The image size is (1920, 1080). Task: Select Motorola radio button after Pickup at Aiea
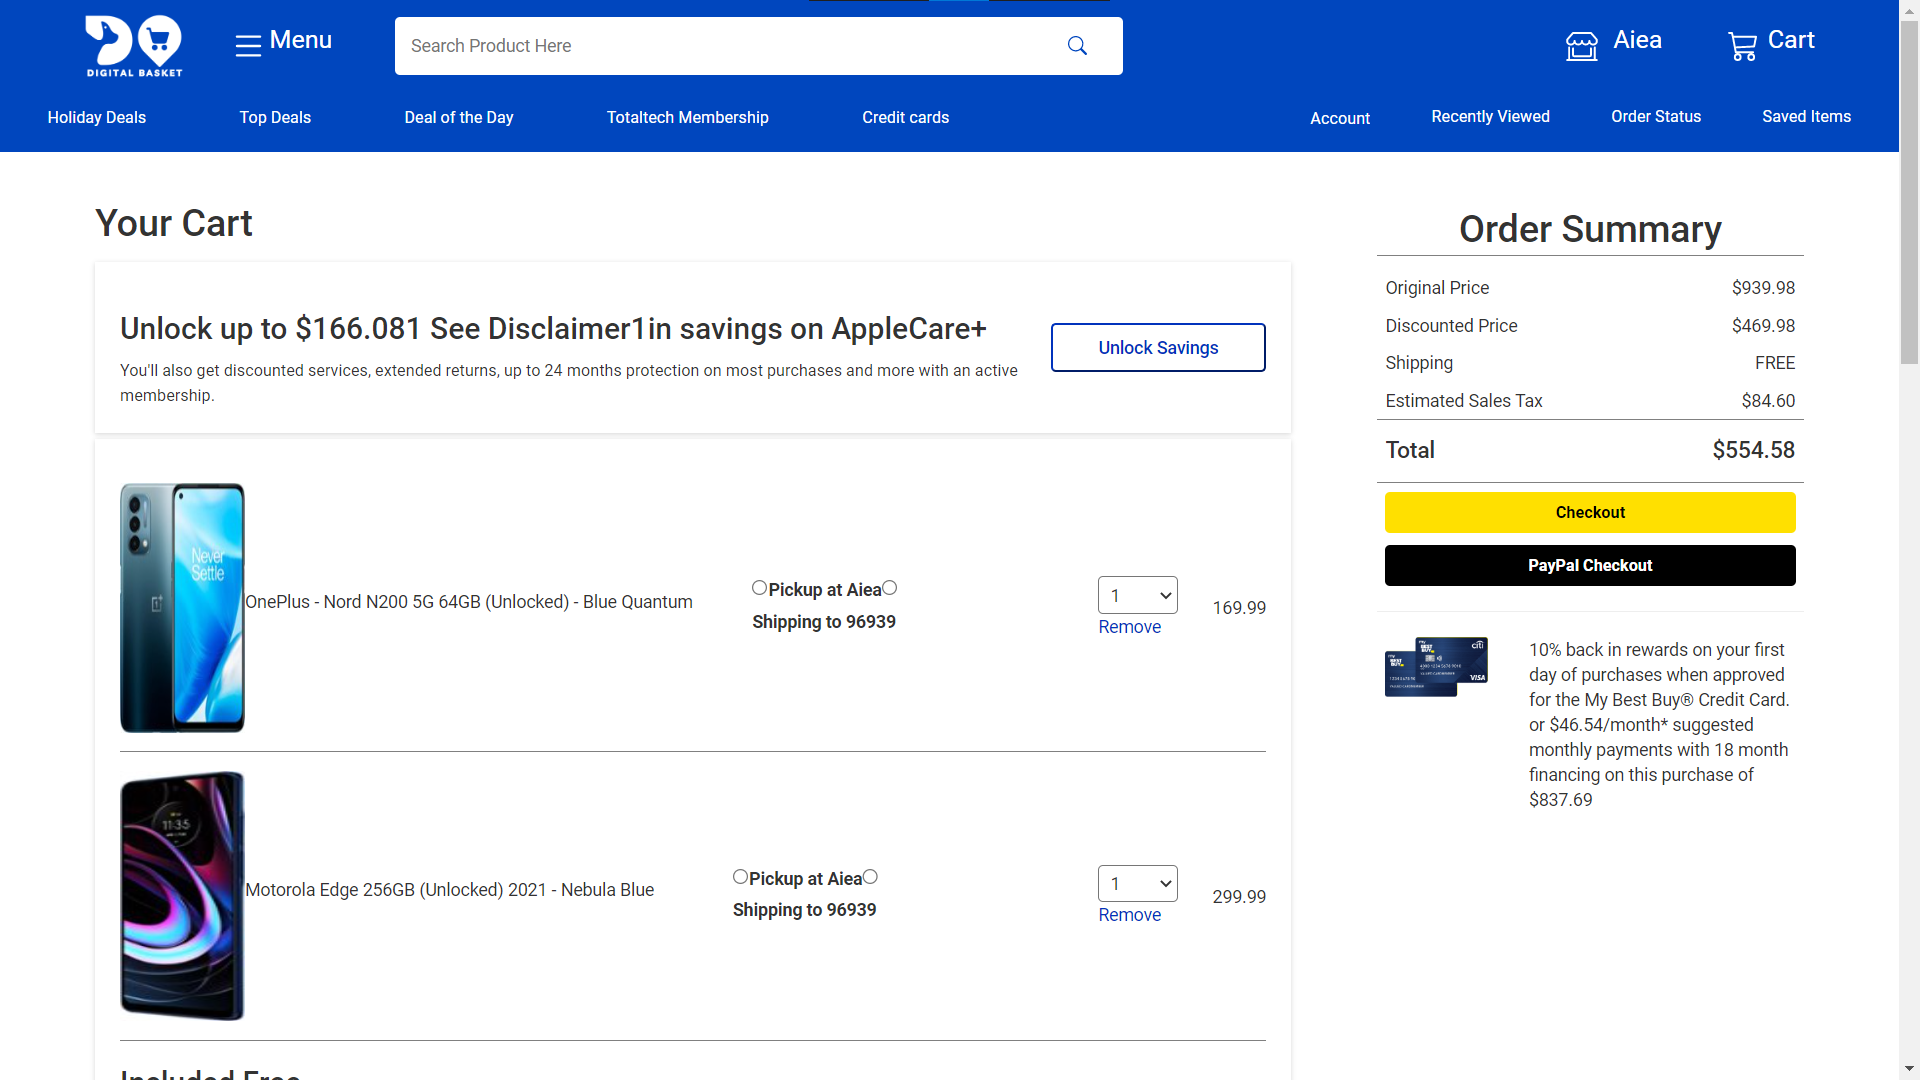click(870, 877)
